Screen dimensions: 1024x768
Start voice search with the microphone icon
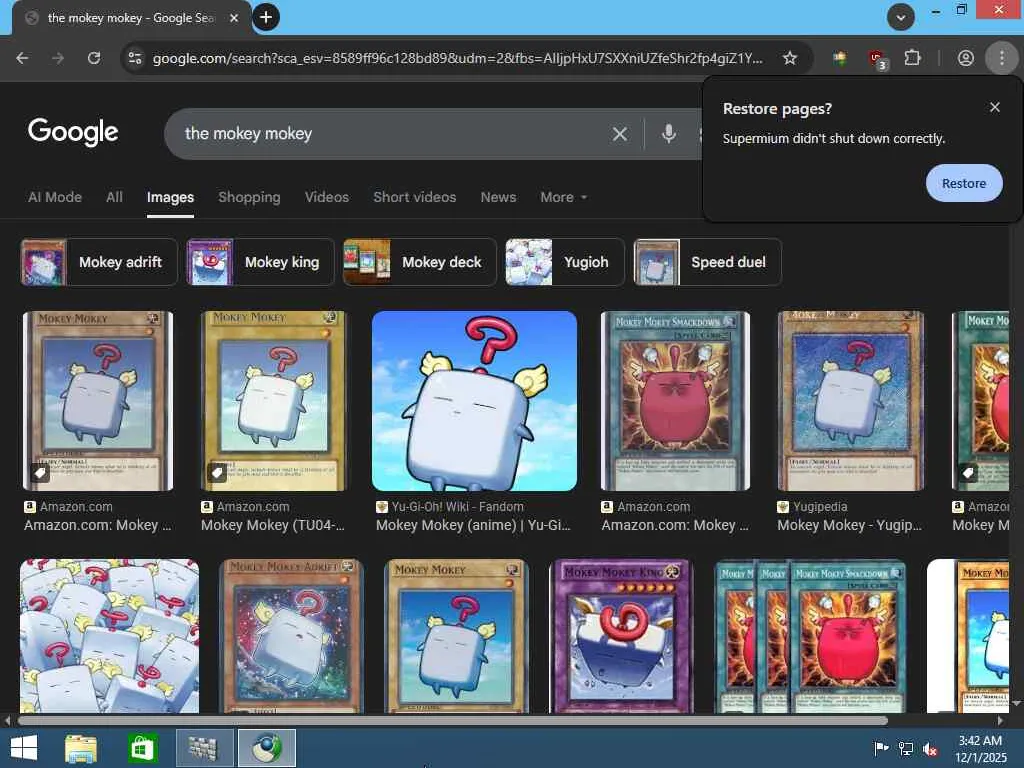pyautogui.click(x=668, y=134)
